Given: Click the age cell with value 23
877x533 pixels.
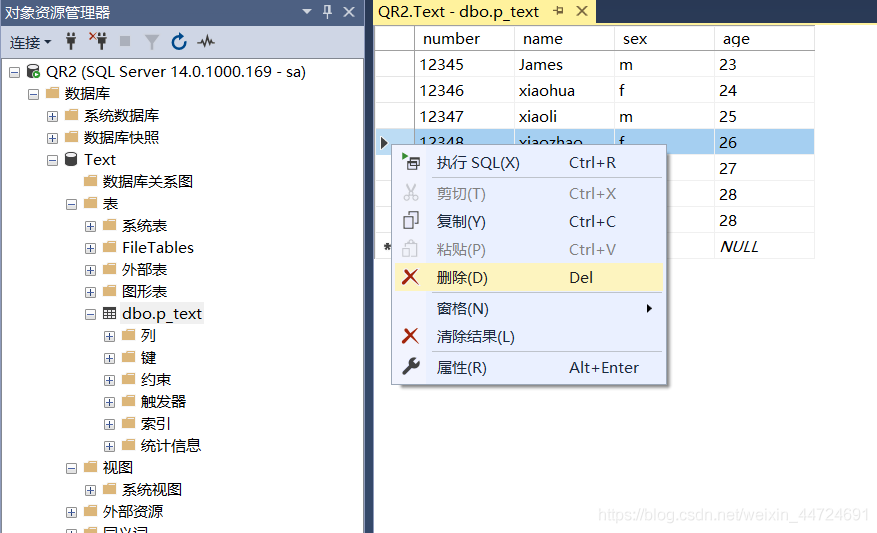Looking at the screenshot, I should (x=764, y=64).
